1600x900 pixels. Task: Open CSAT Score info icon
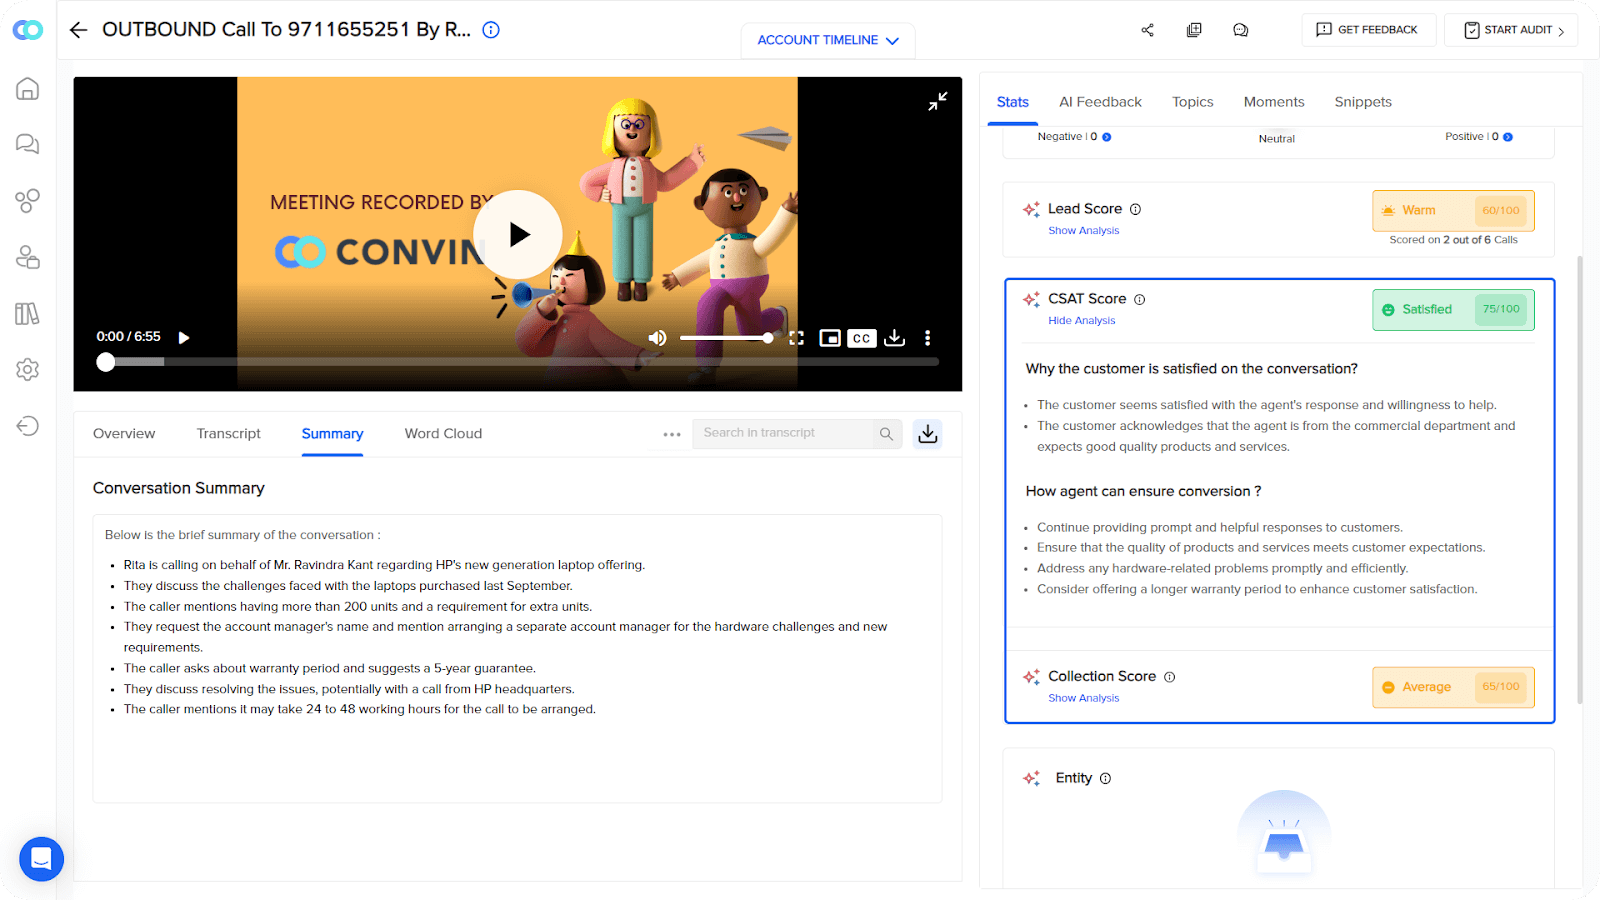(x=1139, y=299)
